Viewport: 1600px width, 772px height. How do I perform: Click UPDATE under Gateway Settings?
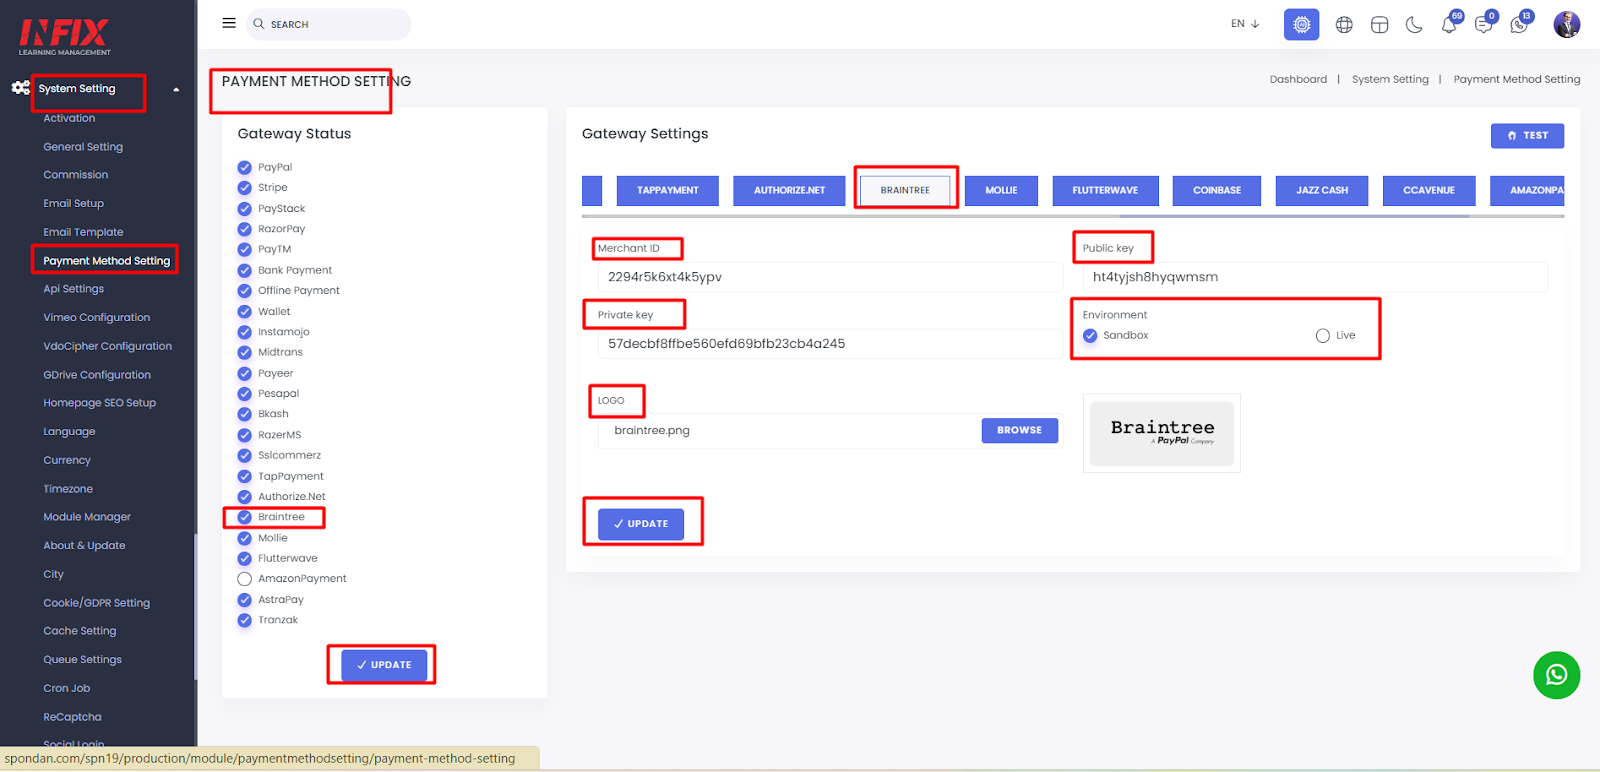(x=641, y=524)
